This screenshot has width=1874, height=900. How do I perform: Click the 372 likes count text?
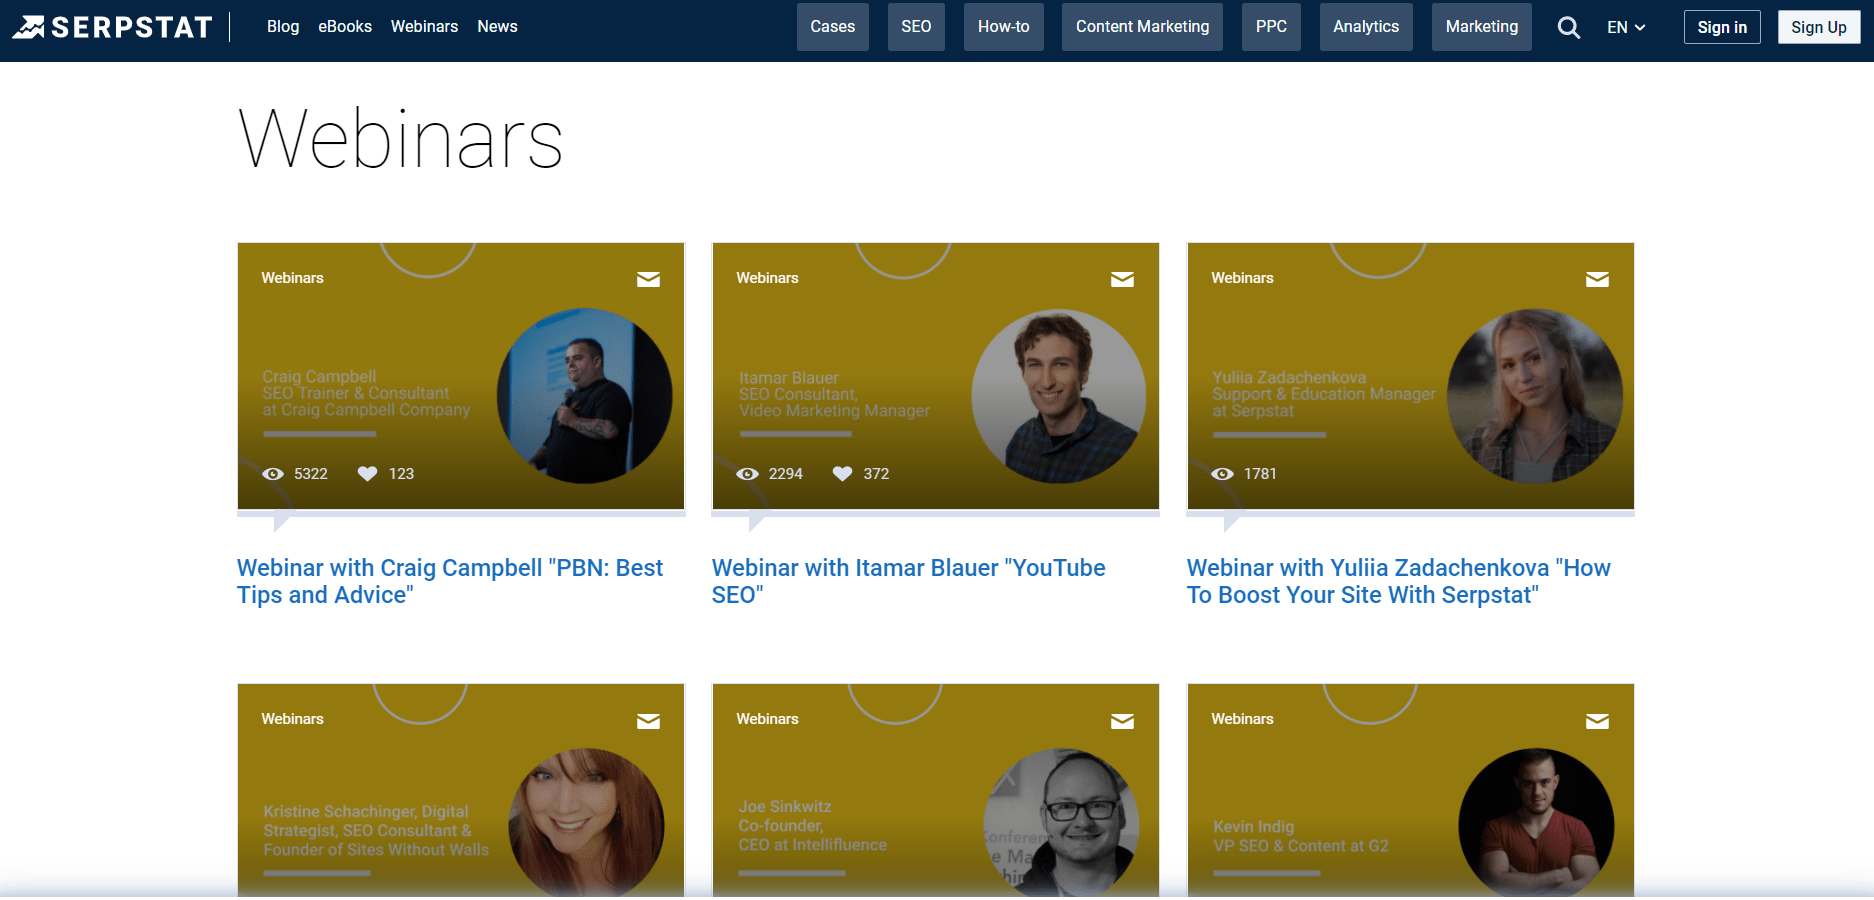coord(876,474)
